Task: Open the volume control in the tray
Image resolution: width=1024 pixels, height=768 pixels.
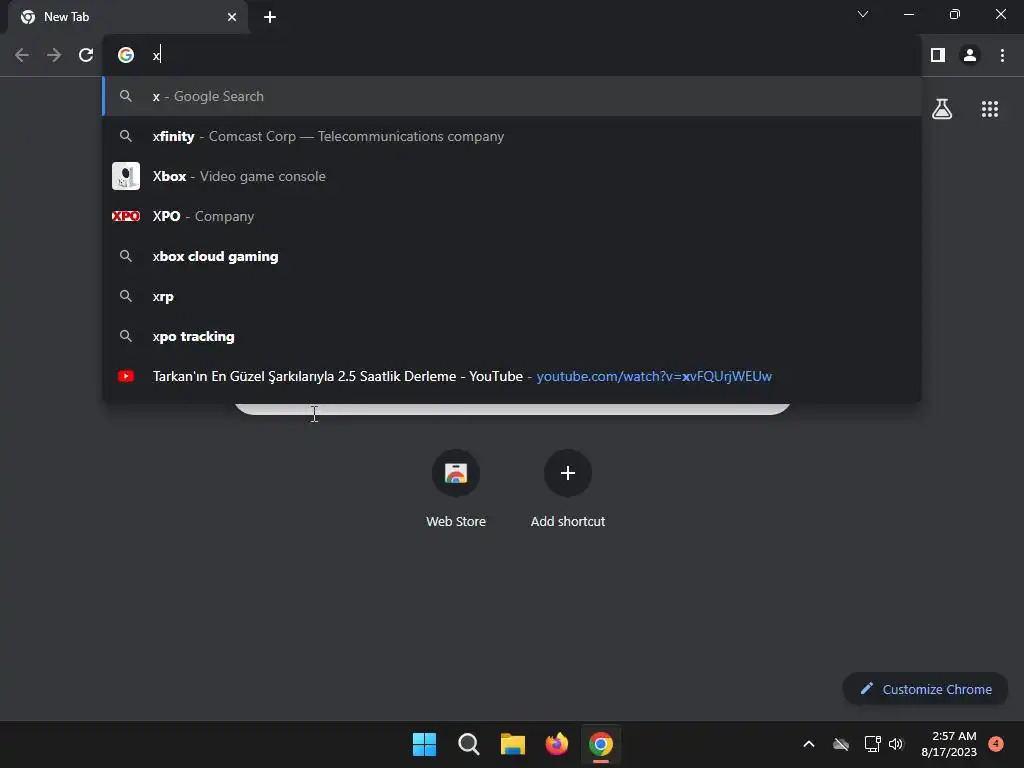Action: coord(896,744)
